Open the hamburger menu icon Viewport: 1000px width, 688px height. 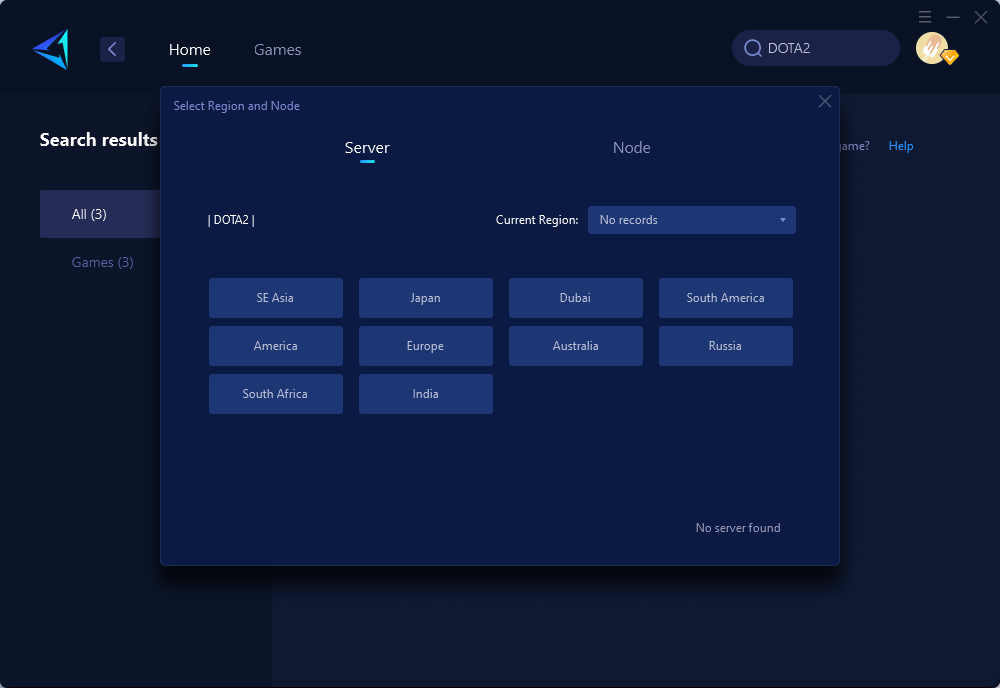pyautogui.click(x=925, y=17)
